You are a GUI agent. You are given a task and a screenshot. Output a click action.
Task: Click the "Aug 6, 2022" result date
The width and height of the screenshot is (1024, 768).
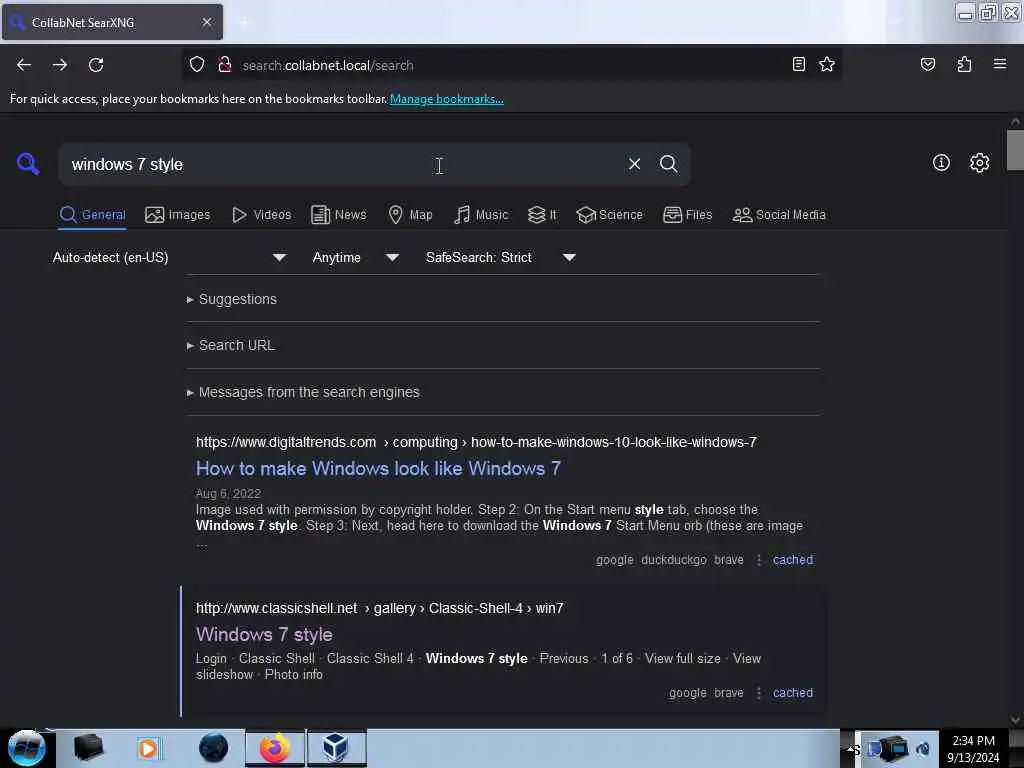pyautogui.click(x=228, y=493)
